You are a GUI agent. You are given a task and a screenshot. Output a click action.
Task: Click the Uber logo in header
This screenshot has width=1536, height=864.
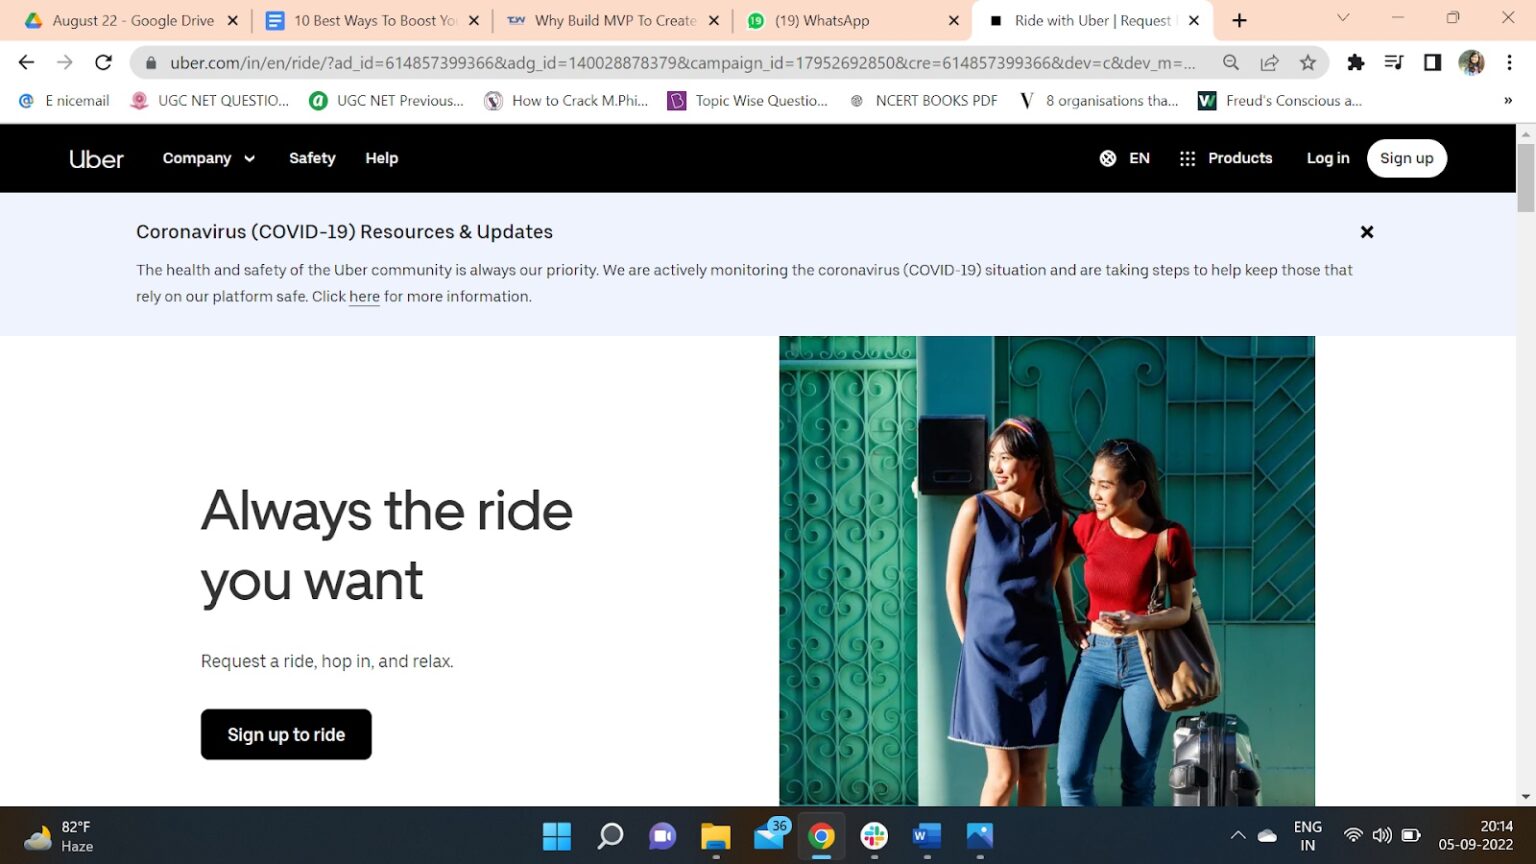point(96,159)
